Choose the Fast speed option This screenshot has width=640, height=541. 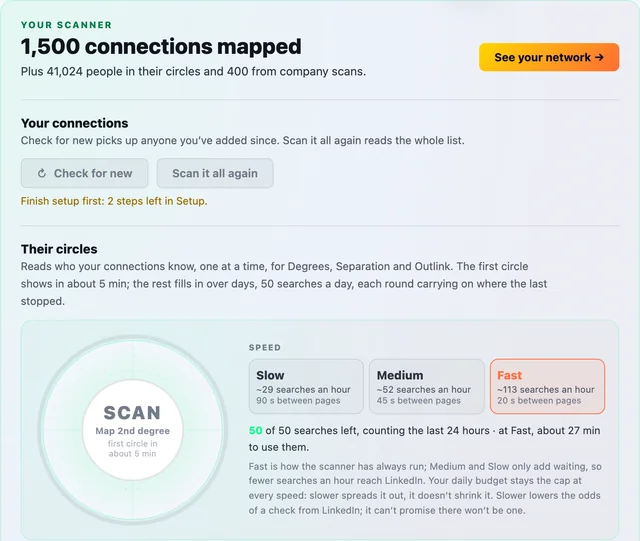pyautogui.click(x=547, y=386)
